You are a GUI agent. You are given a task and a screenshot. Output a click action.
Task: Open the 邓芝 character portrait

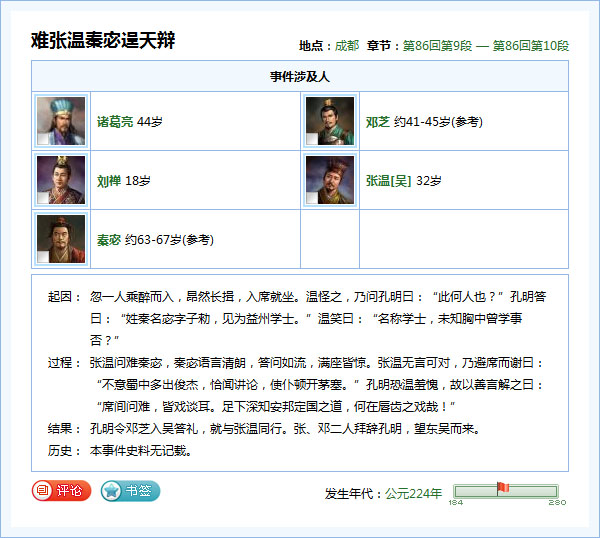(330, 121)
